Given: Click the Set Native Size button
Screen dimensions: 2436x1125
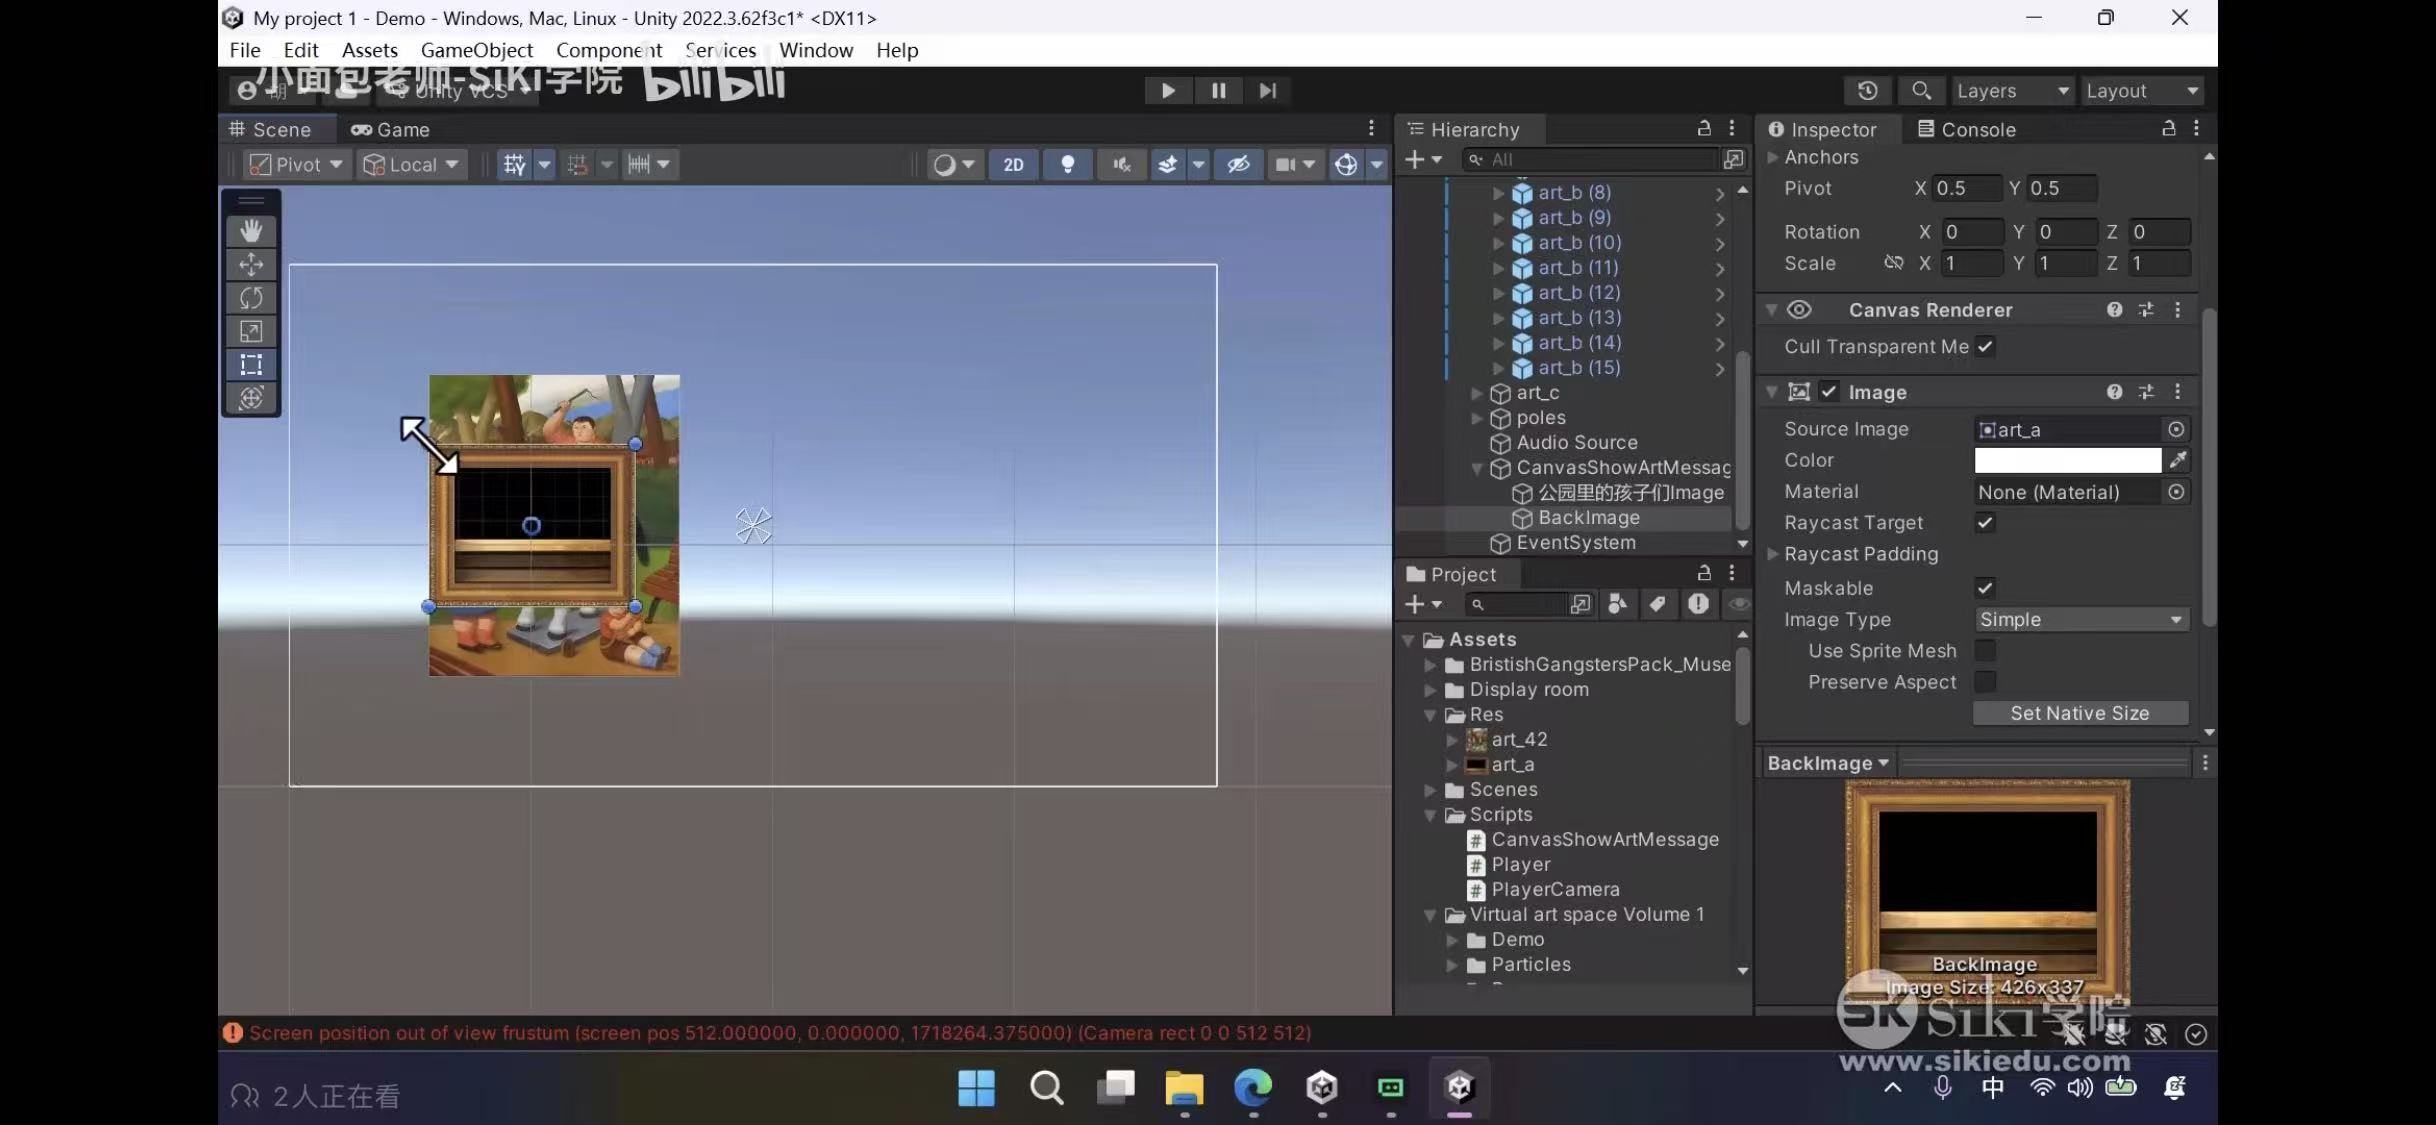Looking at the screenshot, I should coord(2080,713).
